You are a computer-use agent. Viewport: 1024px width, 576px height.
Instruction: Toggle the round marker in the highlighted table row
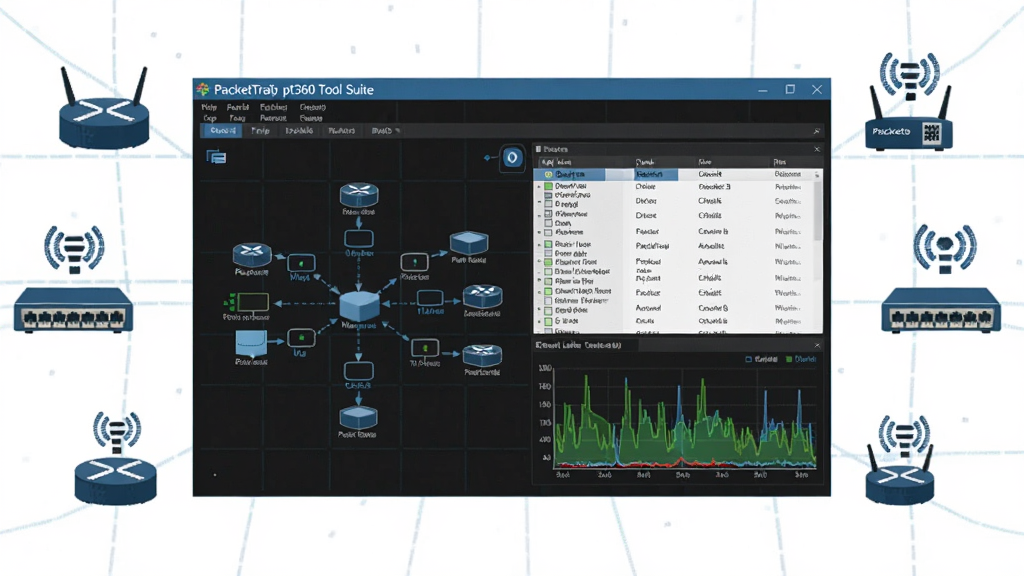[549, 174]
